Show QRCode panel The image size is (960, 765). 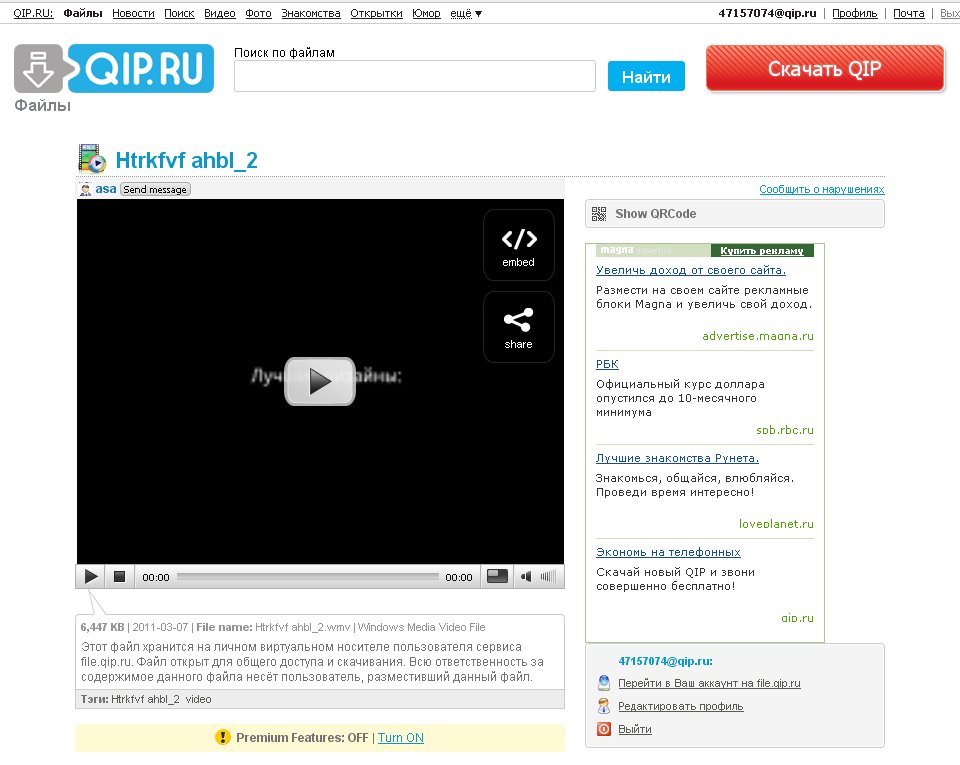735,214
